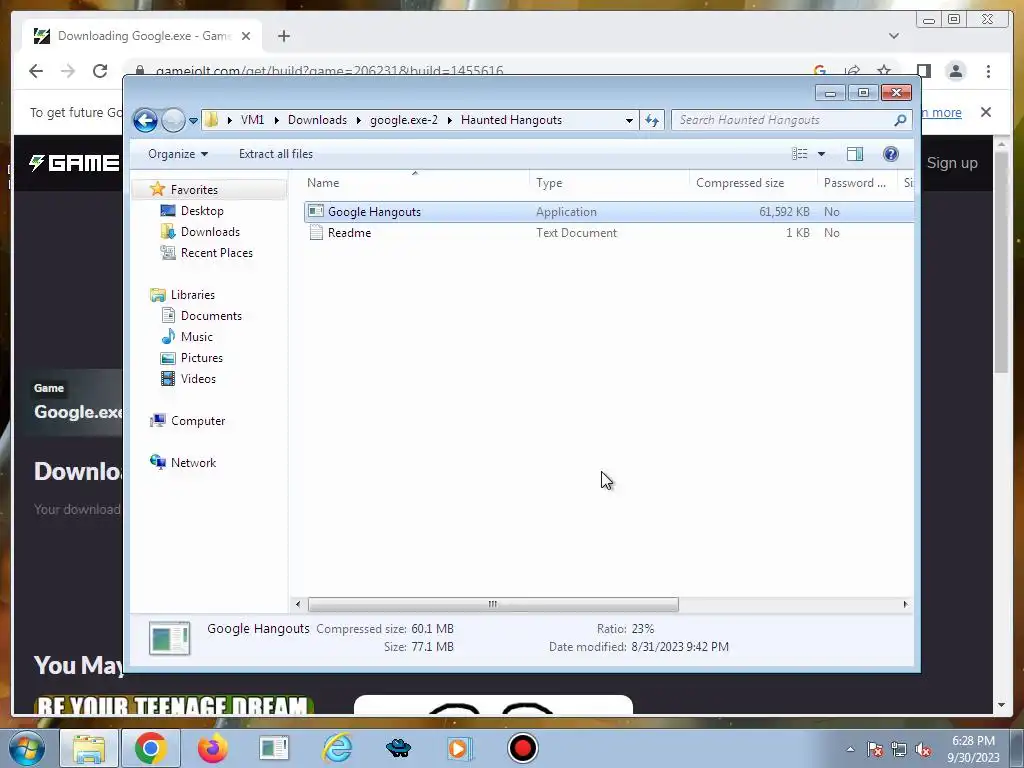Click Computer in navigation pane
The height and width of the screenshot is (768, 1024).
[198, 421]
